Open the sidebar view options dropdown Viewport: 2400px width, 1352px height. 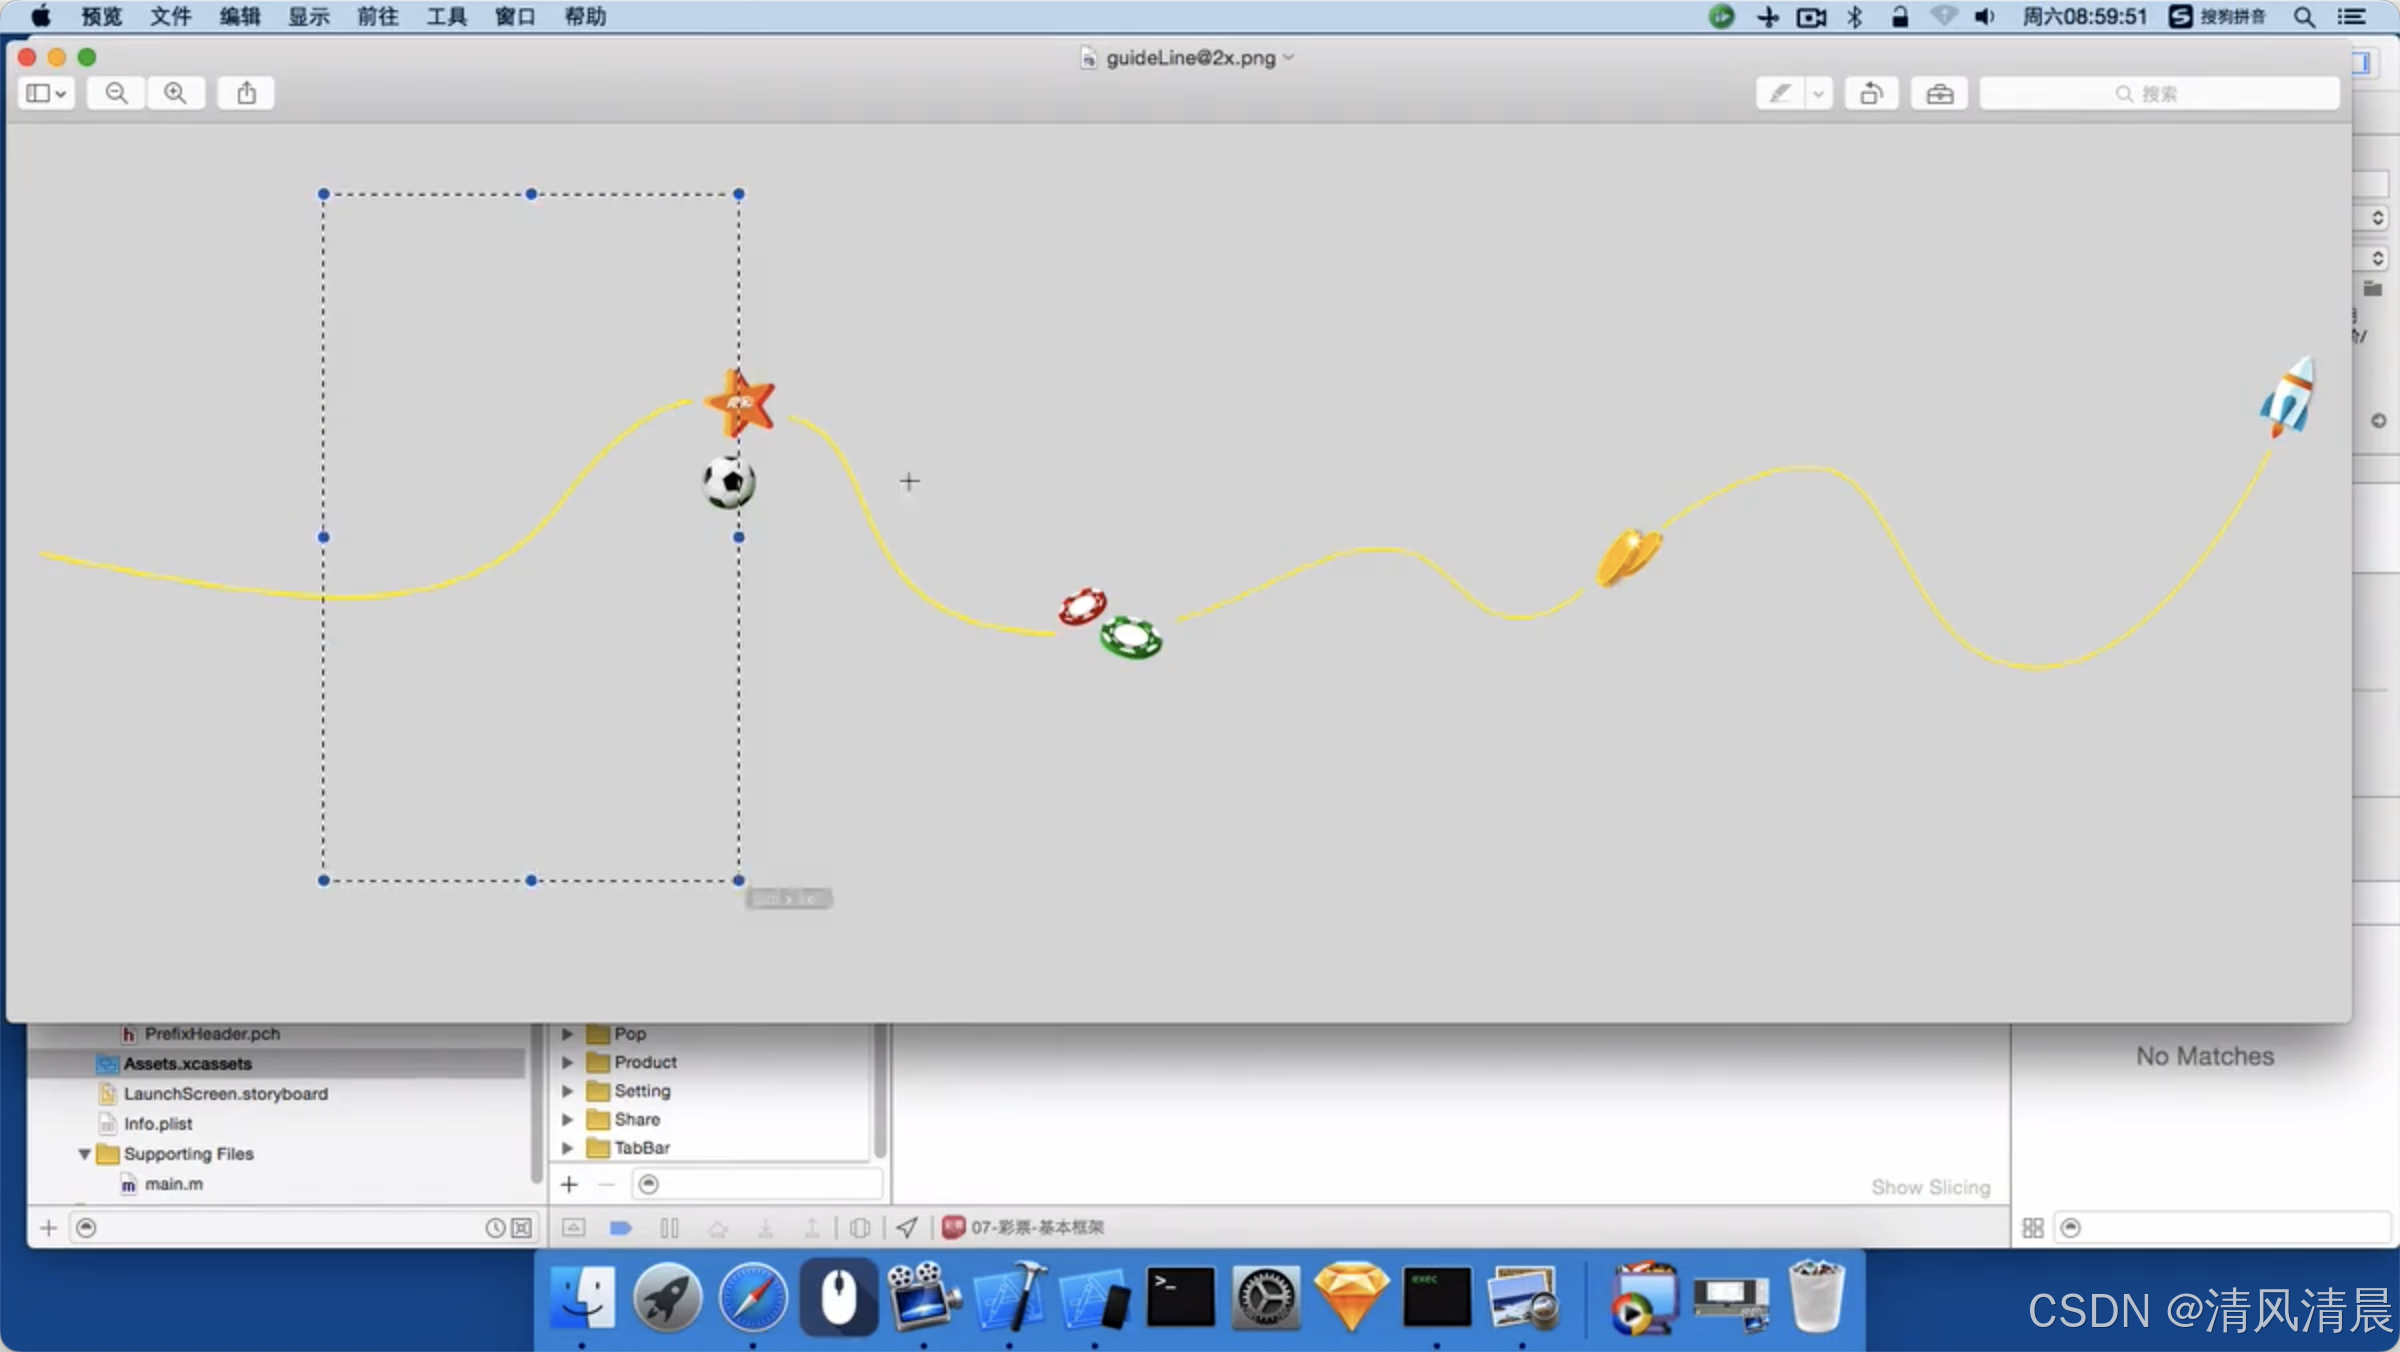(46, 93)
